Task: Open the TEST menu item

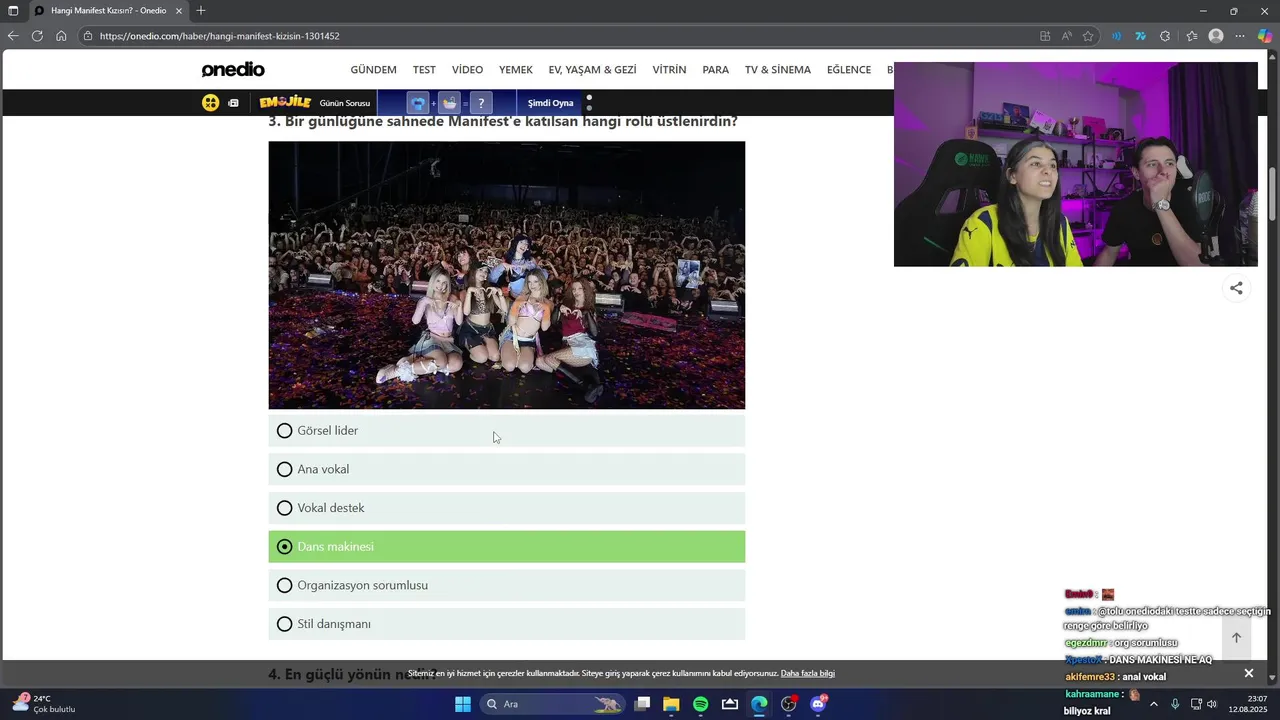Action: (x=424, y=70)
